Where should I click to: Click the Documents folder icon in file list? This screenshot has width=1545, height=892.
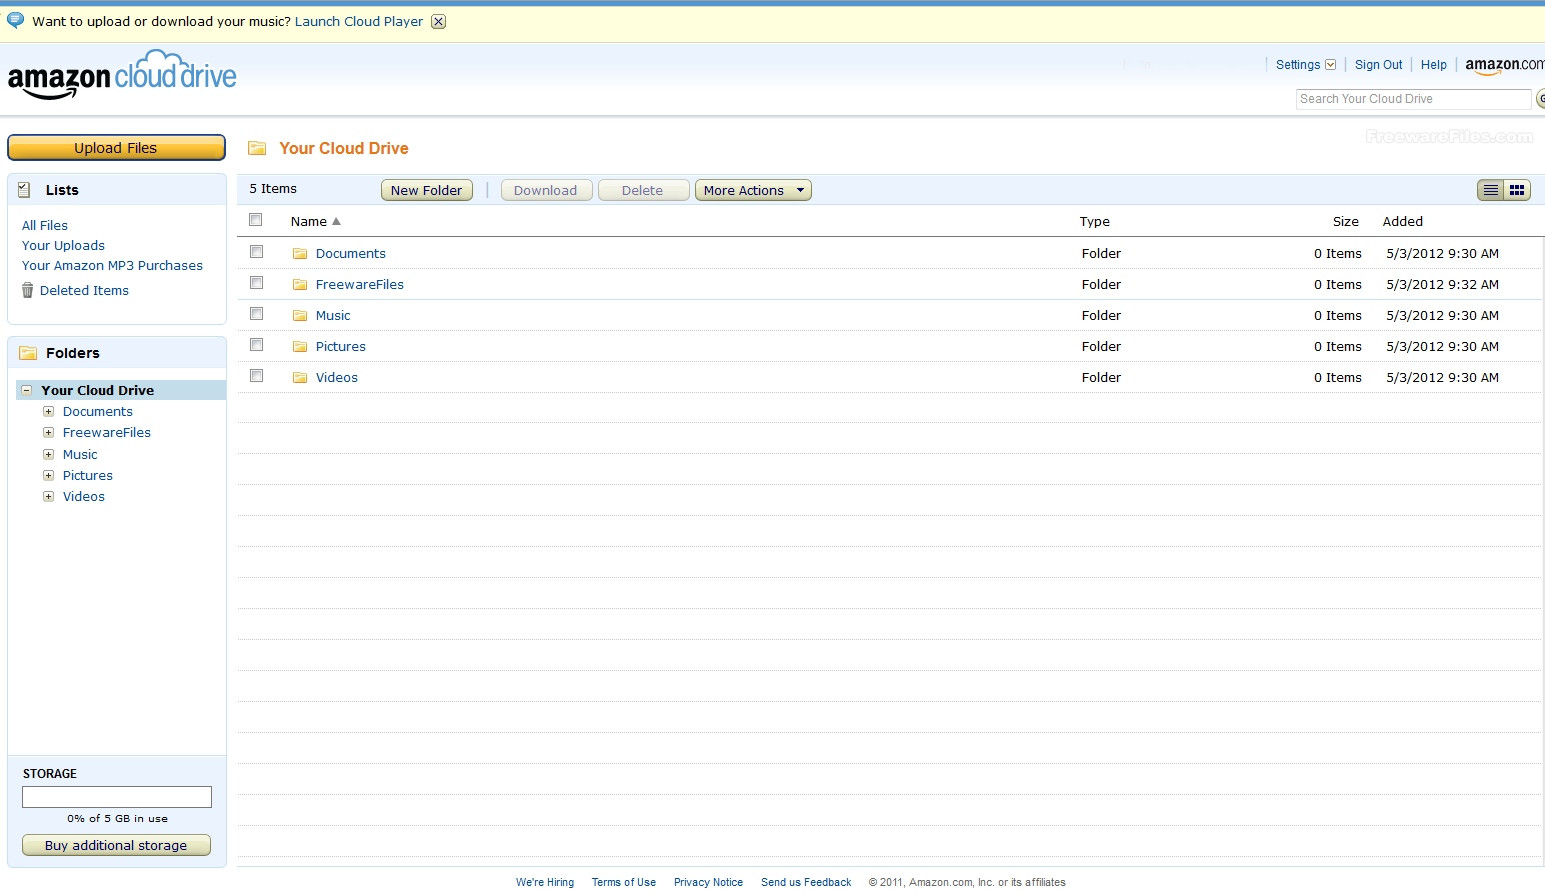[300, 254]
